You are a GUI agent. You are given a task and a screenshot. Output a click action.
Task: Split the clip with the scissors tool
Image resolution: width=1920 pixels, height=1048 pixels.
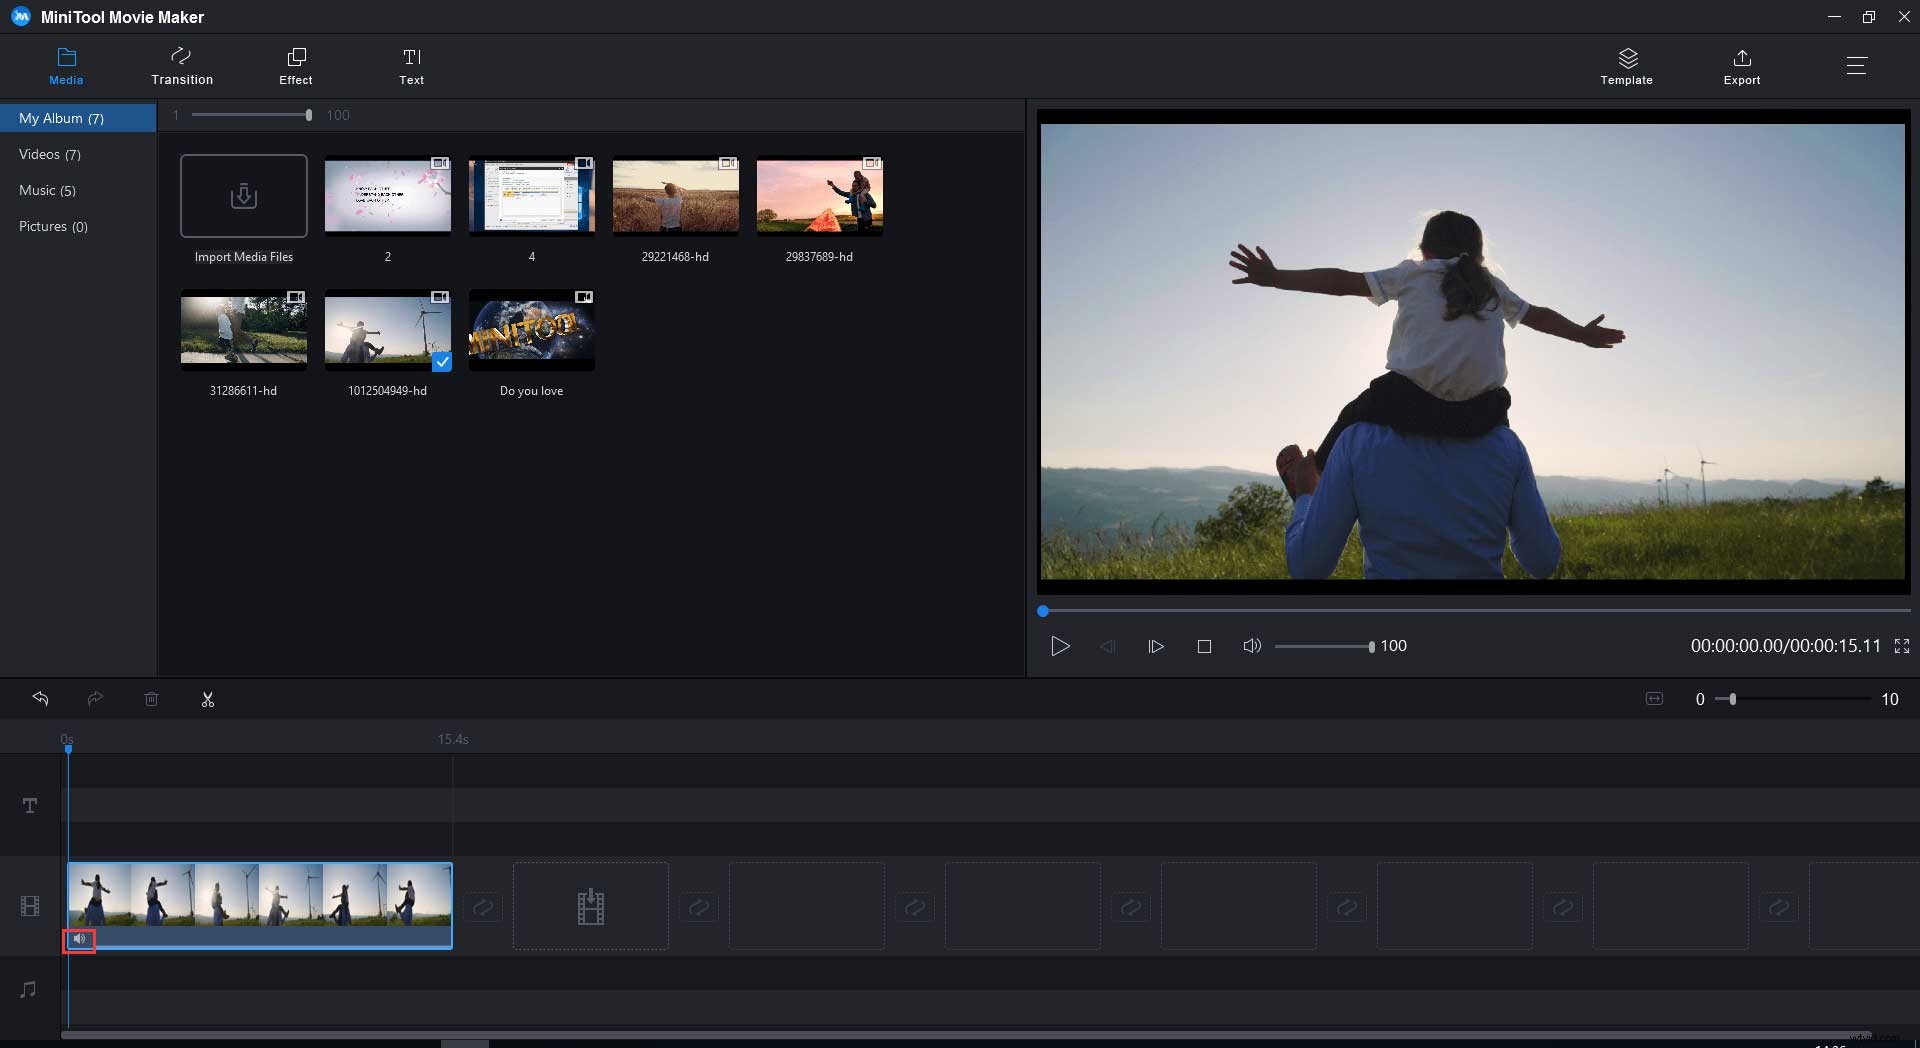click(207, 699)
